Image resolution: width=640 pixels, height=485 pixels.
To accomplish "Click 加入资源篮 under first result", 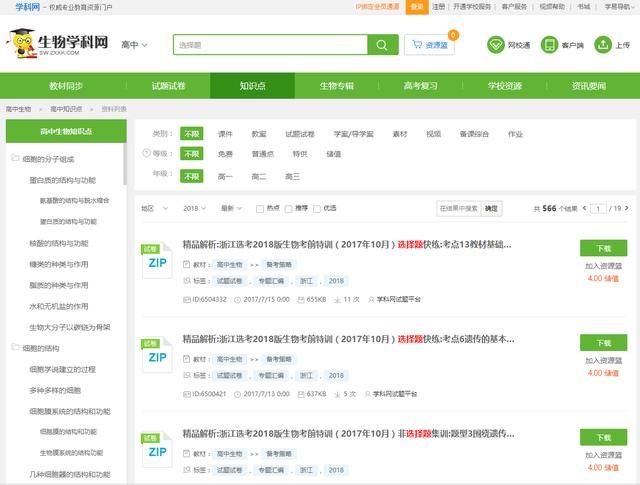I will click(603, 266).
